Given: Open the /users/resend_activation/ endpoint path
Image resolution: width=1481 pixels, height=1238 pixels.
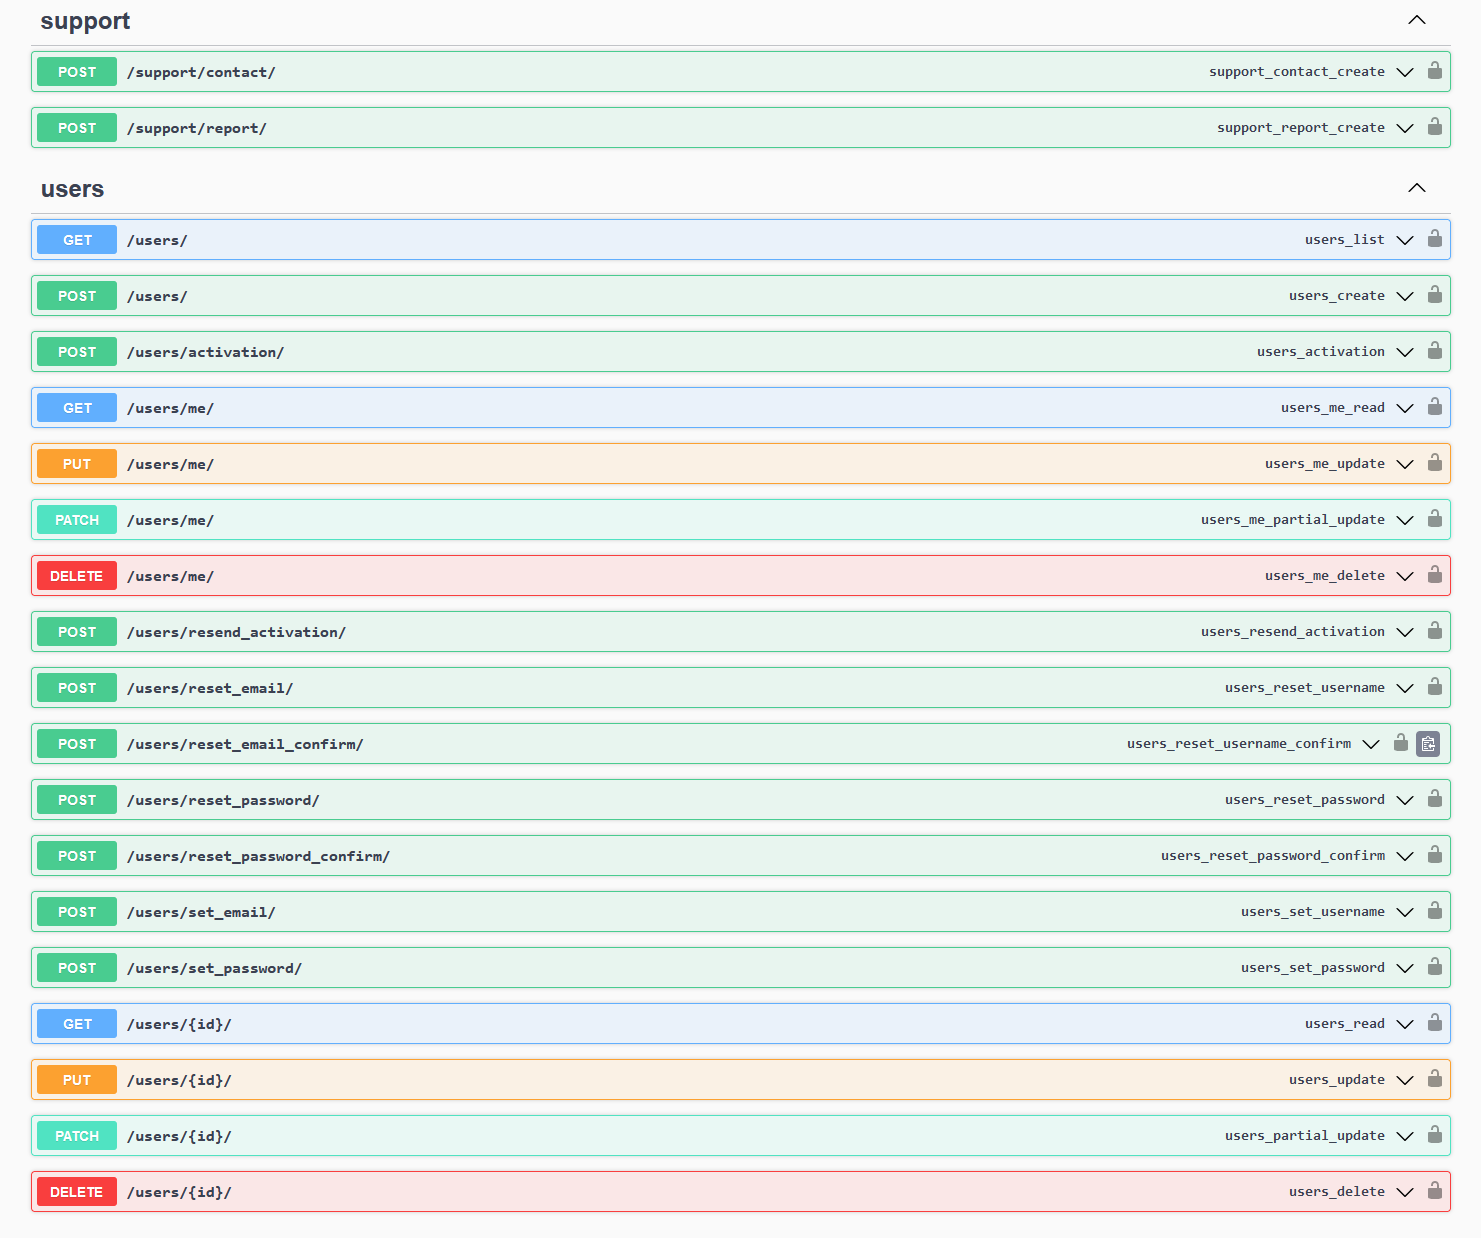Looking at the screenshot, I should click(236, 632).
